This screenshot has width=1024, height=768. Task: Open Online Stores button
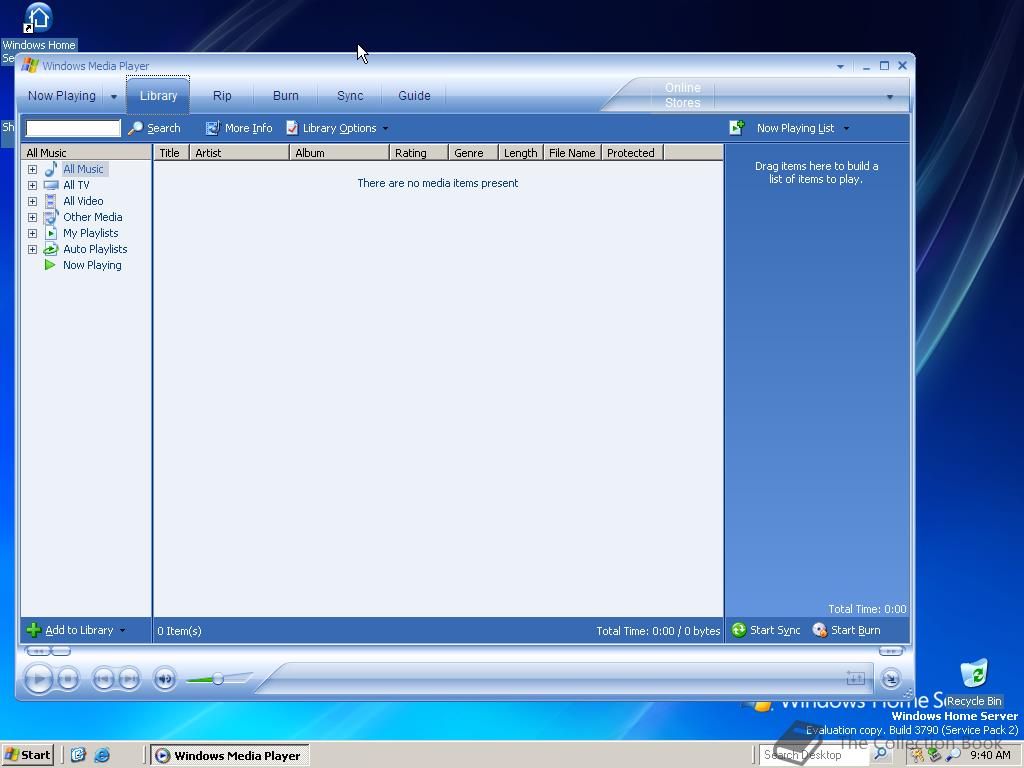coord(682,95)
